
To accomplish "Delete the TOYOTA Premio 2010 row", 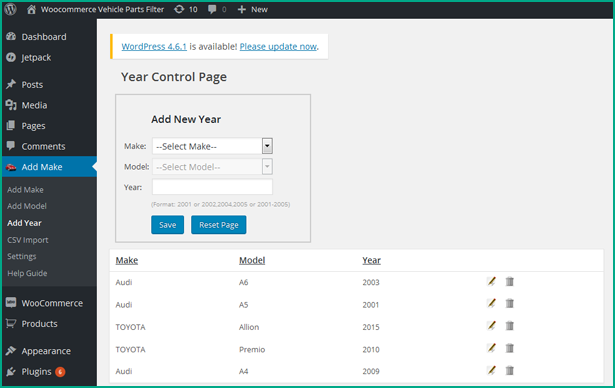I will [x=509, y=348].
